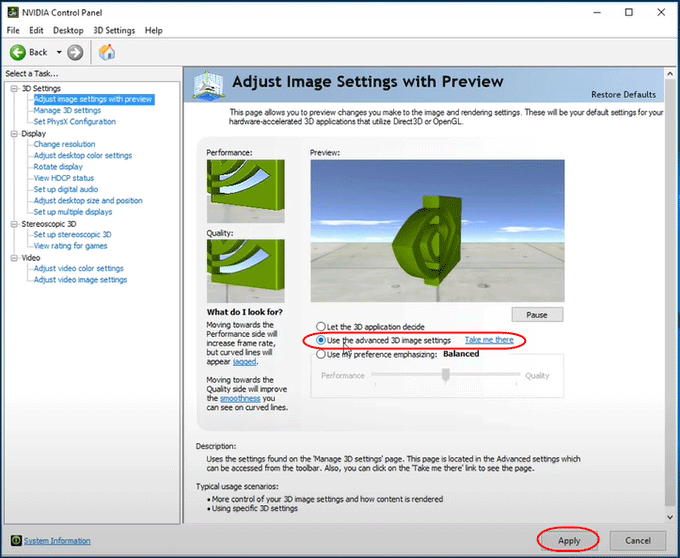Click the NVIDIA title bar icon

(x=13, y=12)
